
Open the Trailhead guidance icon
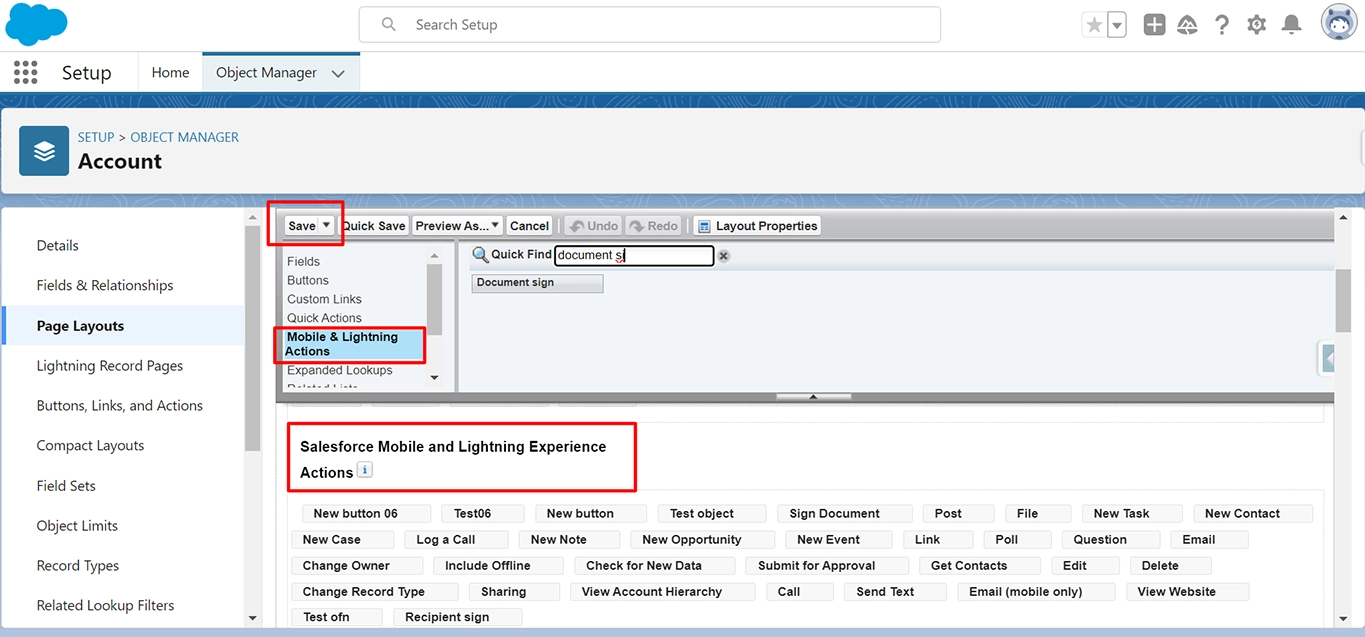1187,25
